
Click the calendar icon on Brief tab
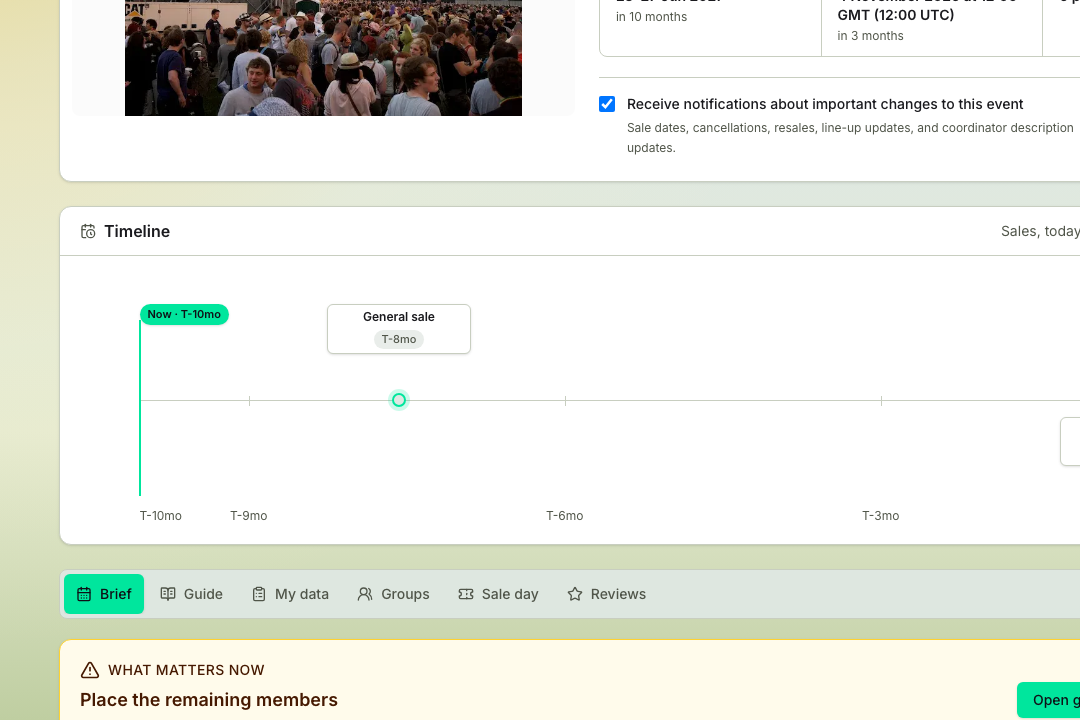pyautogui.click(x=84, y=594)
